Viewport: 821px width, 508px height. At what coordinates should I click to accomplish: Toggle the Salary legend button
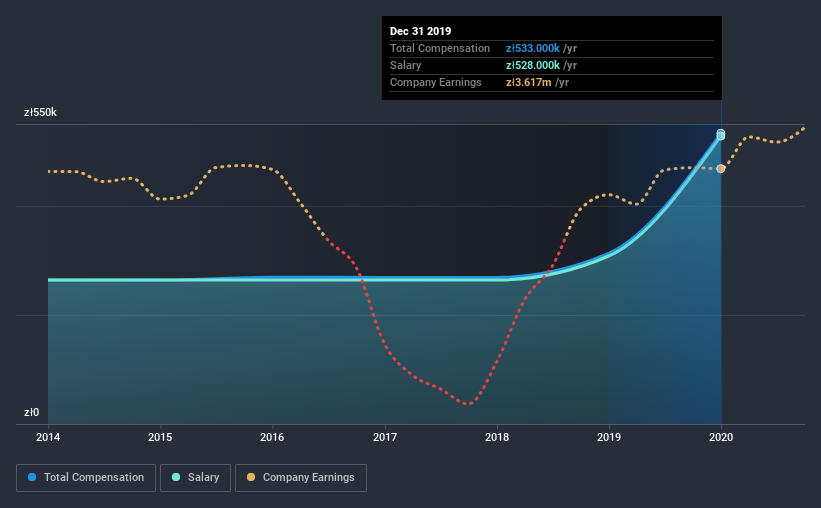(195, 478)
